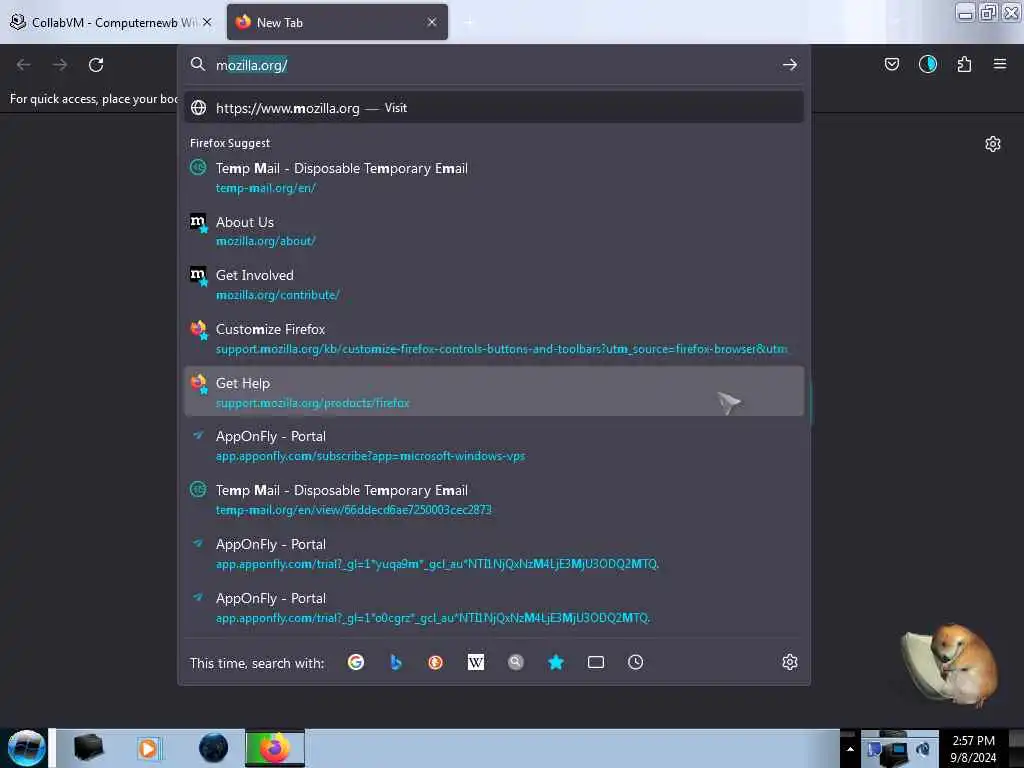Screen dimensions: 1024x768
Task: Go forward one page
Action: point(60,65)
